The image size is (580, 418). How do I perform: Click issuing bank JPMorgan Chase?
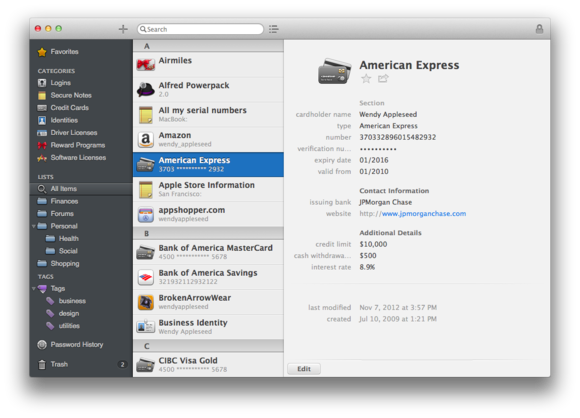pyautogui.click(x=385, y=202)
